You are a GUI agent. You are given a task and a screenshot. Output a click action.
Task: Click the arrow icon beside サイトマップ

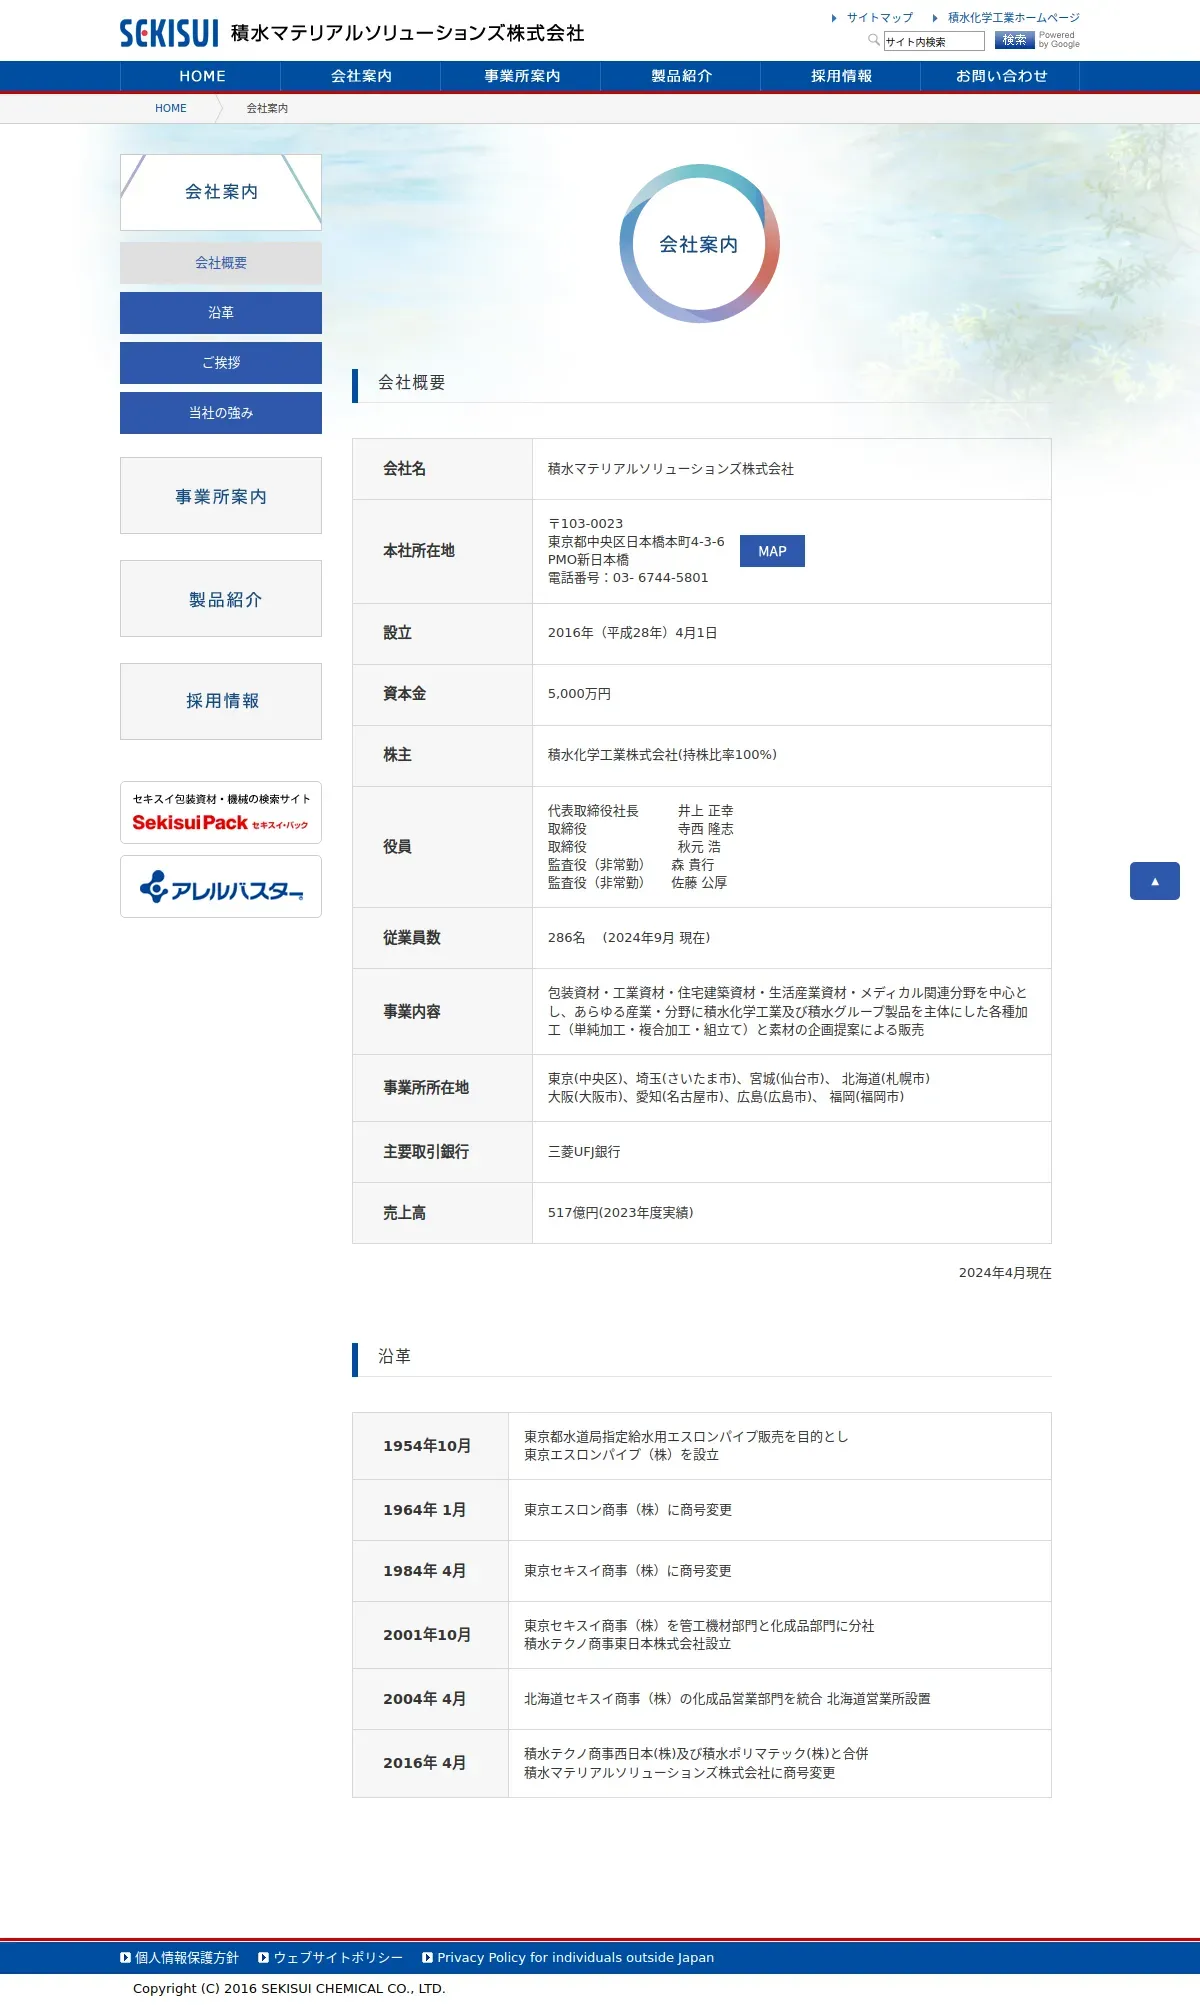pyautogui.click(x=834, y=18)
